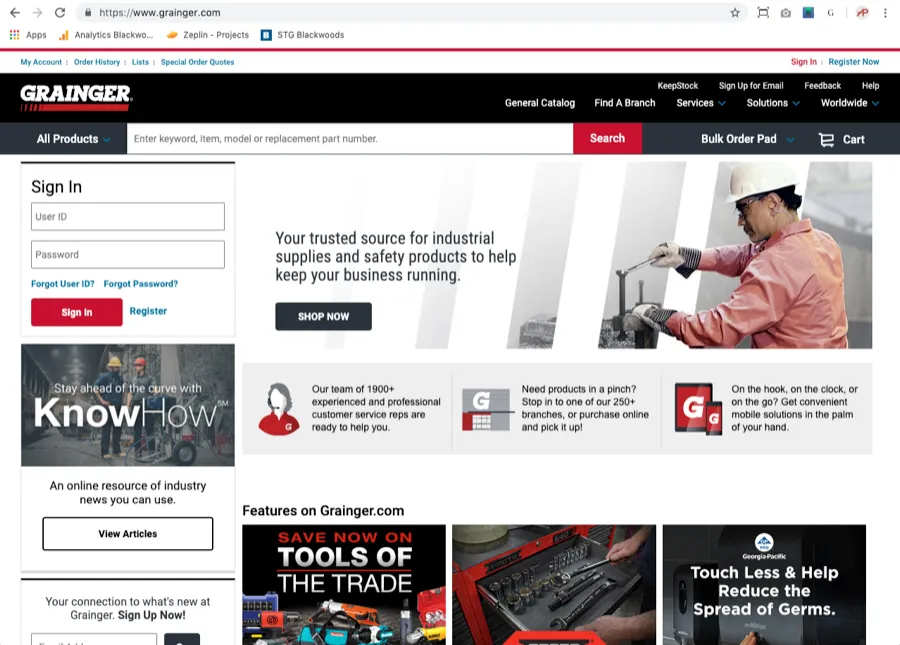Open the Lists link
900x645 pixels.
pyautogui.click(x=140, y=62)
